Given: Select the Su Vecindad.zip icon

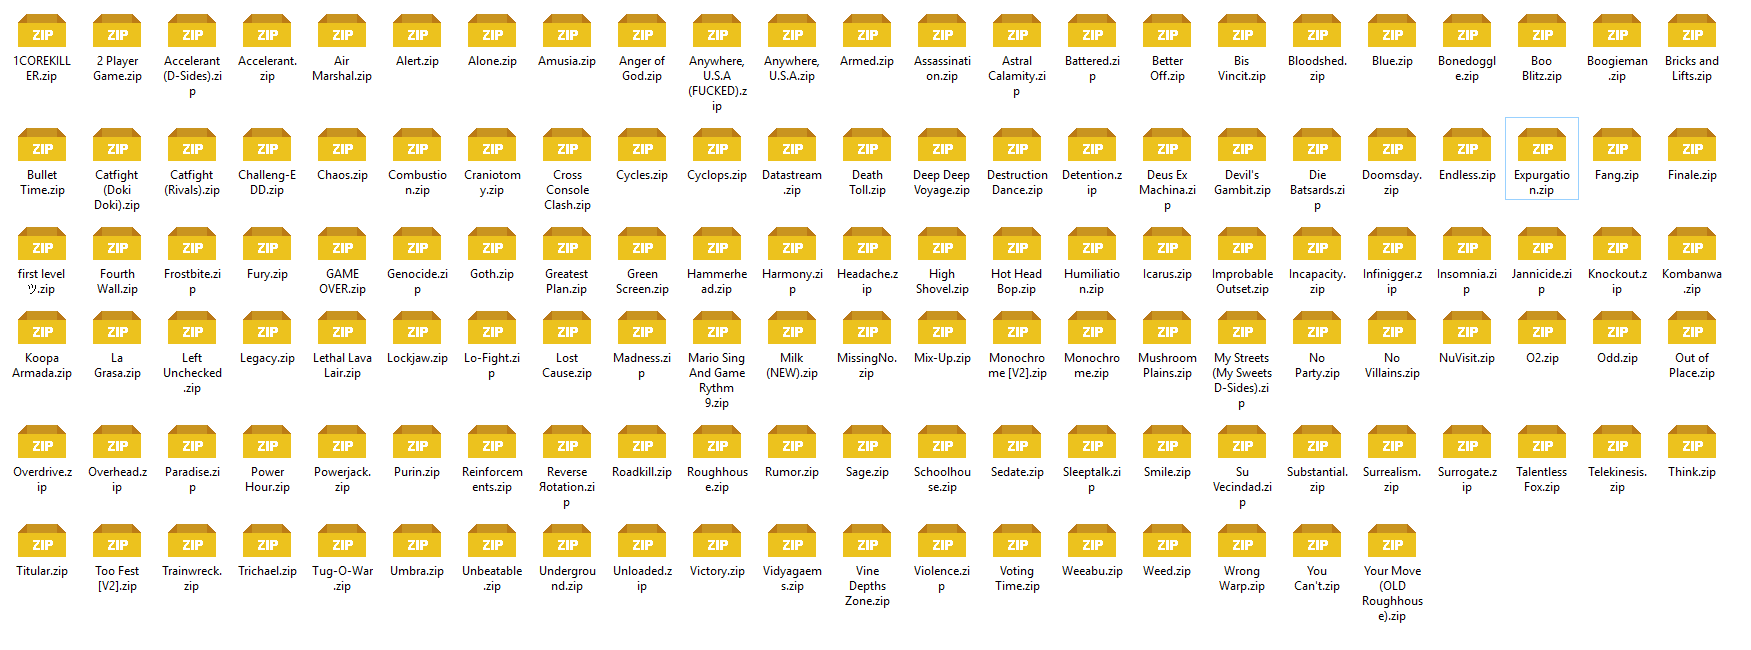Looking at the screenshot, I should [x=1242, y=443].
